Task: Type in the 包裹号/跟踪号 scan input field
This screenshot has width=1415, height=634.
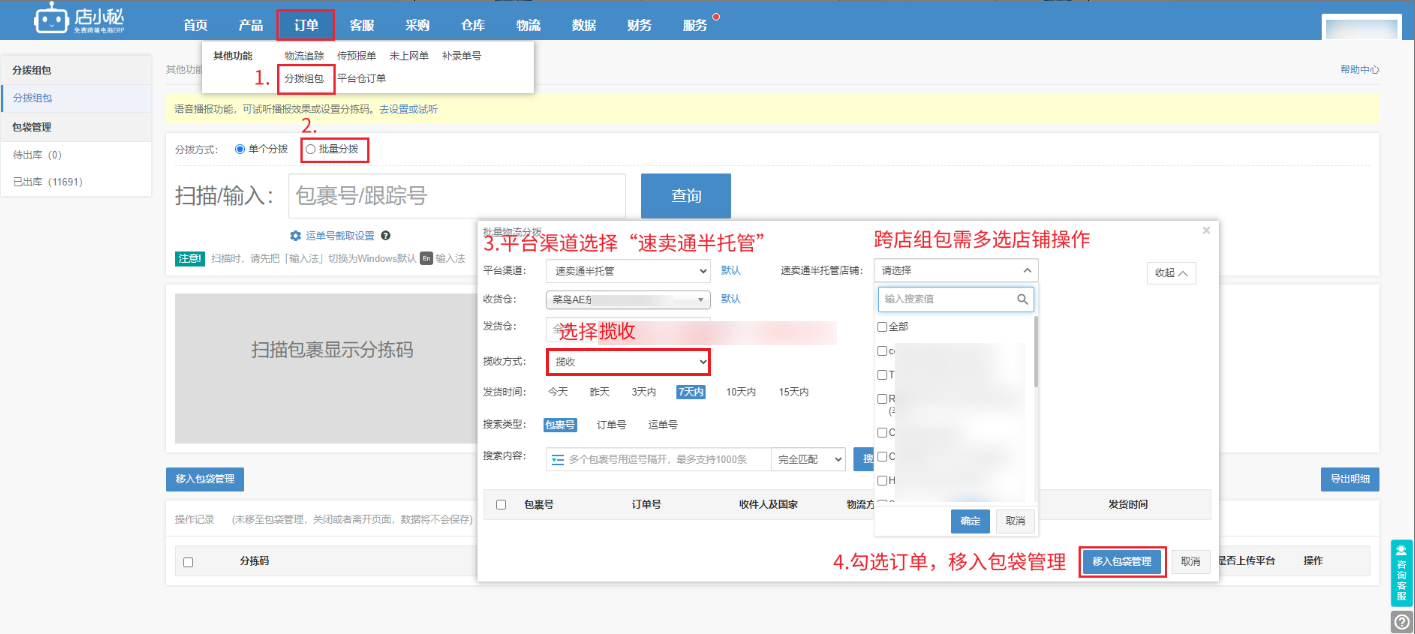Action: (x=457, y=196)
